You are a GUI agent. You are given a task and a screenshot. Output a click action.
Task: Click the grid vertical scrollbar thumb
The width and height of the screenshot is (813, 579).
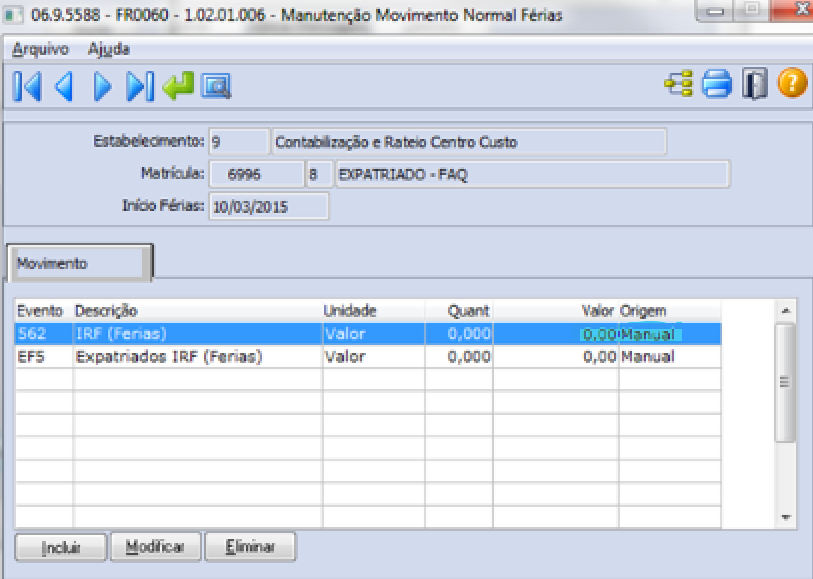coord(786,383)
